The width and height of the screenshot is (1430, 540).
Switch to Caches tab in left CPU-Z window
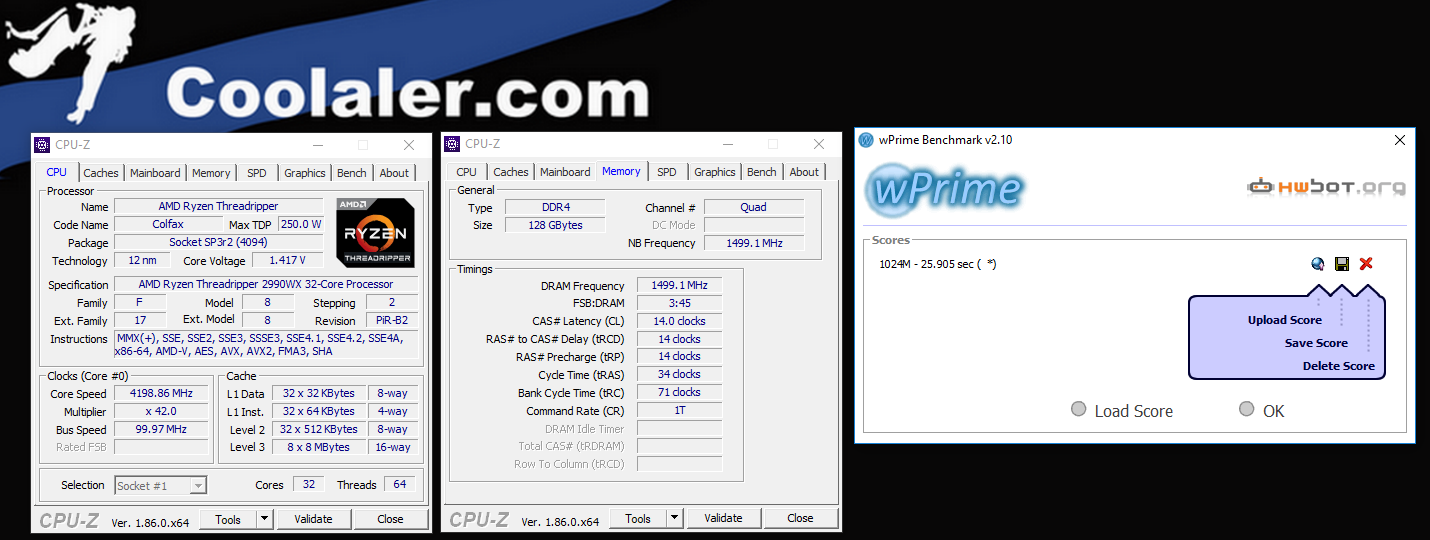click(101, 173)
